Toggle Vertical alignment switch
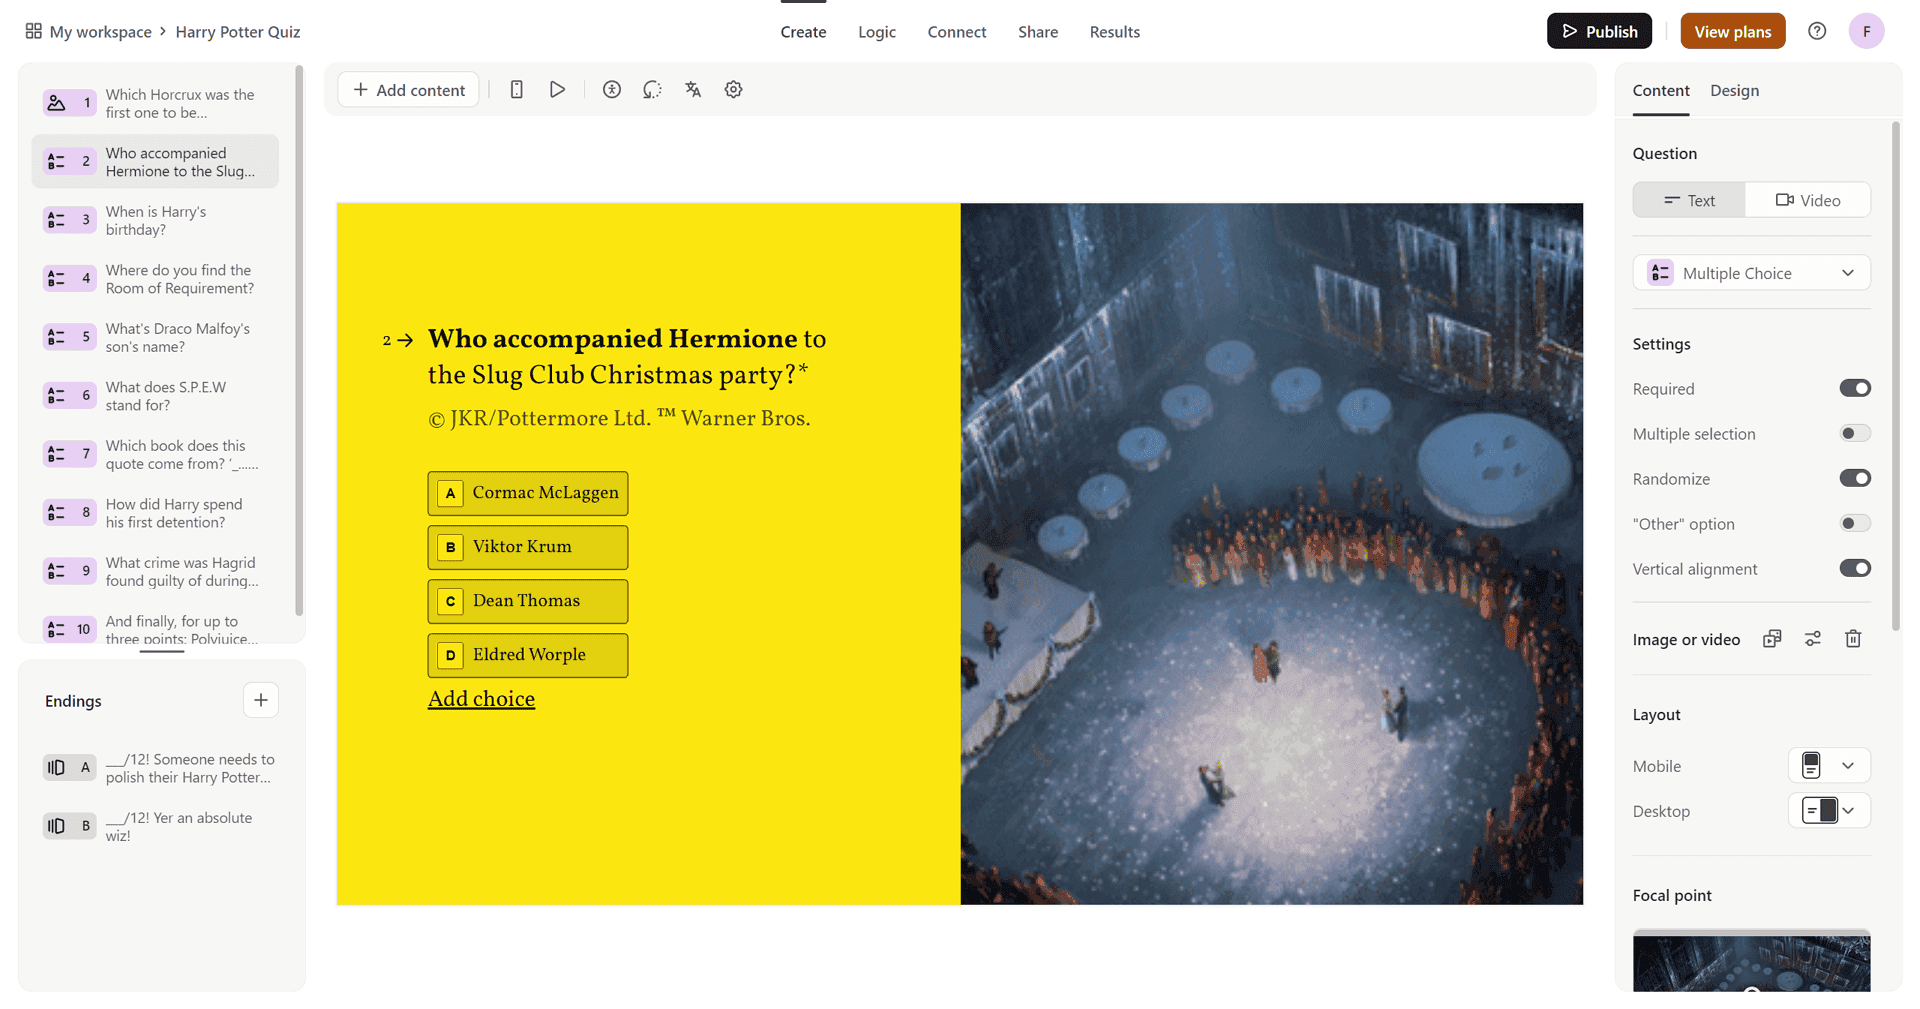Viewport: 1920px width, 1009px height. point(1855,568)
